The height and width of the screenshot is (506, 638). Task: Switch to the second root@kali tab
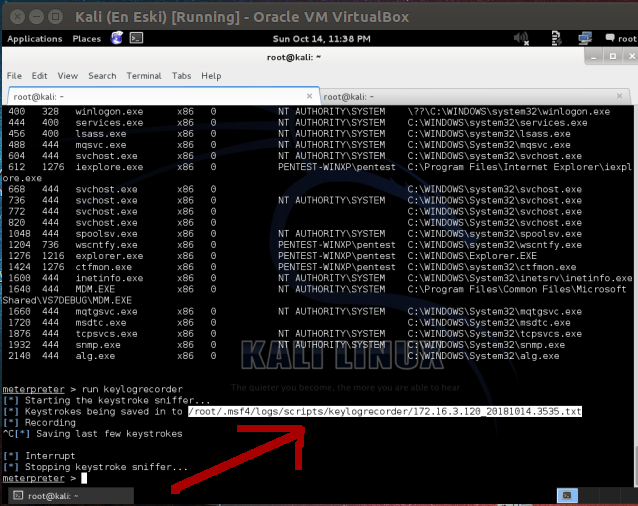(475, 96)
